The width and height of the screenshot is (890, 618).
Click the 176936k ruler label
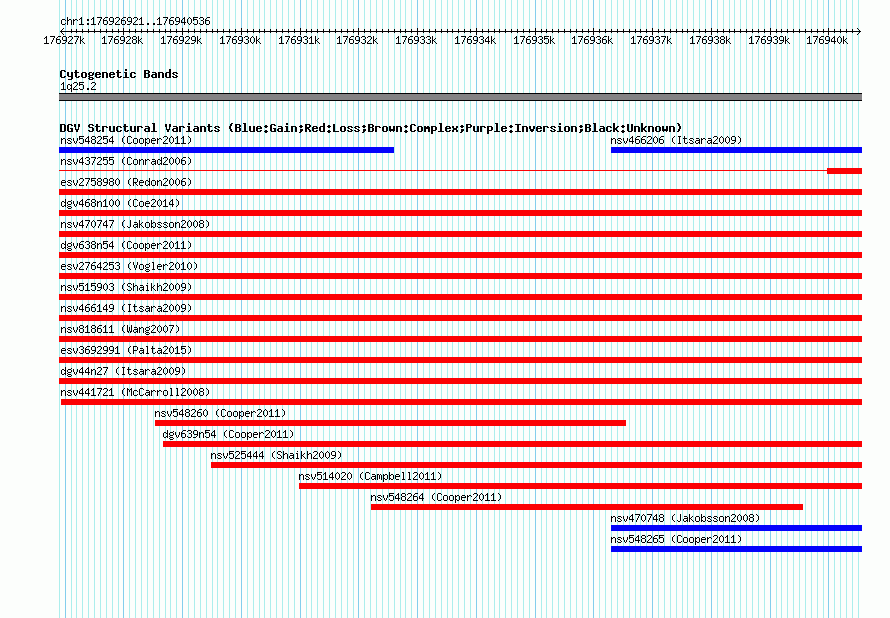[x=592, y=40]
